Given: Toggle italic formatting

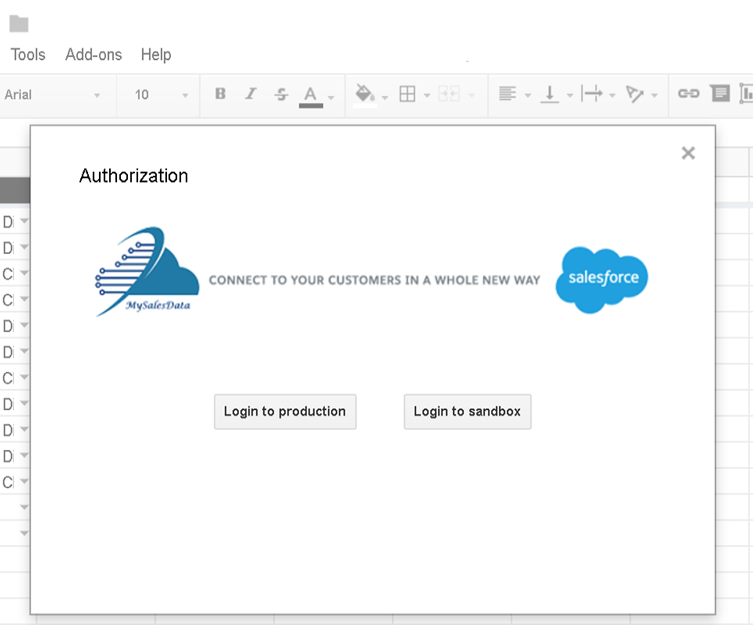Looking at the screenshot, I should click(x=251, y=94).
